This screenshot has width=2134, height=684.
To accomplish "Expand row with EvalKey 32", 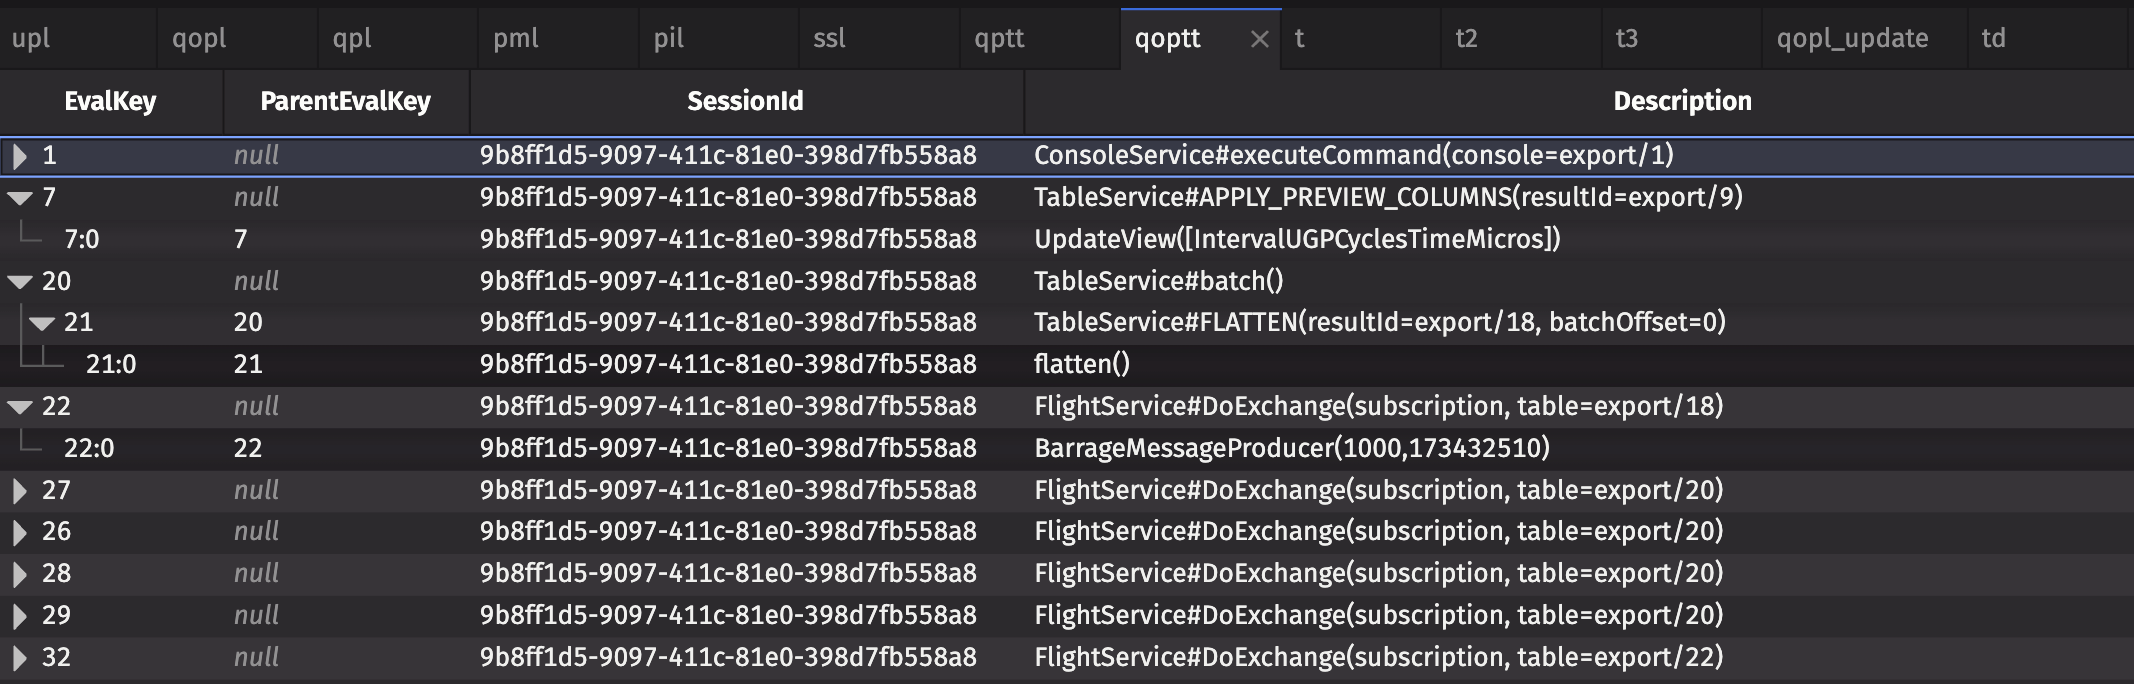I will pyautogui.click(x=20, y=658).
